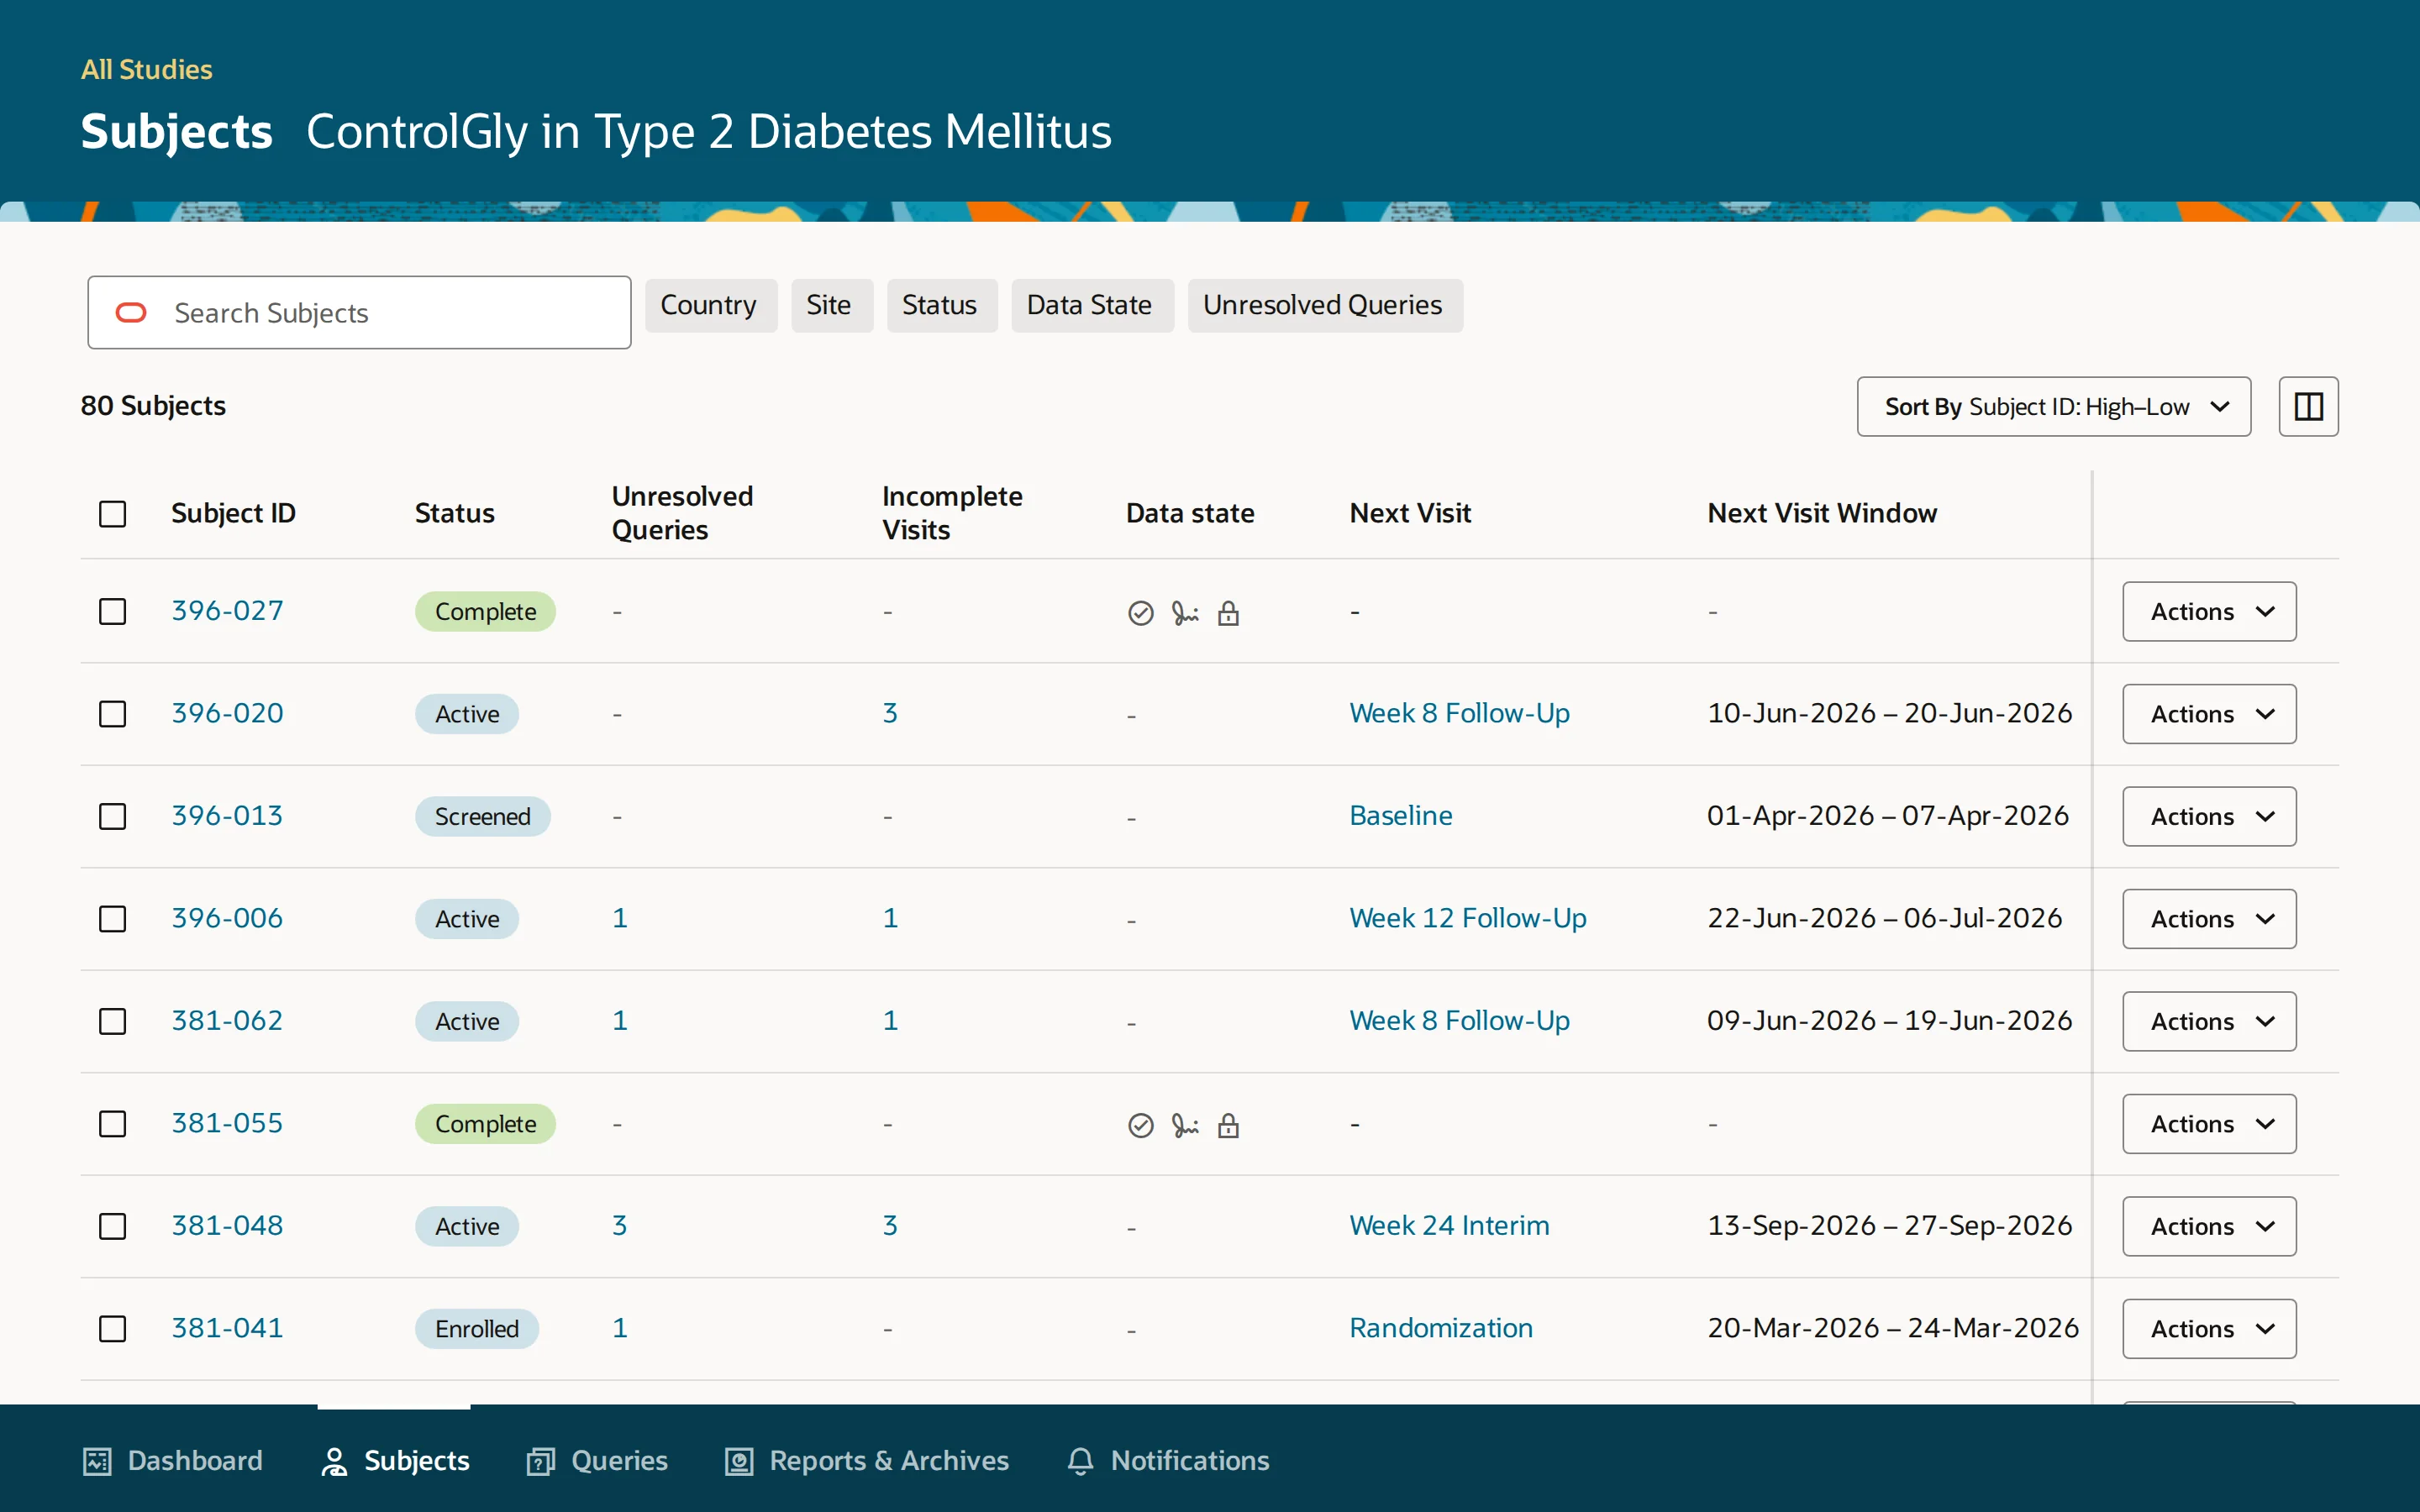This screenshot has width=2420, height=1512.
Task: Open Actions dropdown for subject 396-013
Action: pos(2209,816)
